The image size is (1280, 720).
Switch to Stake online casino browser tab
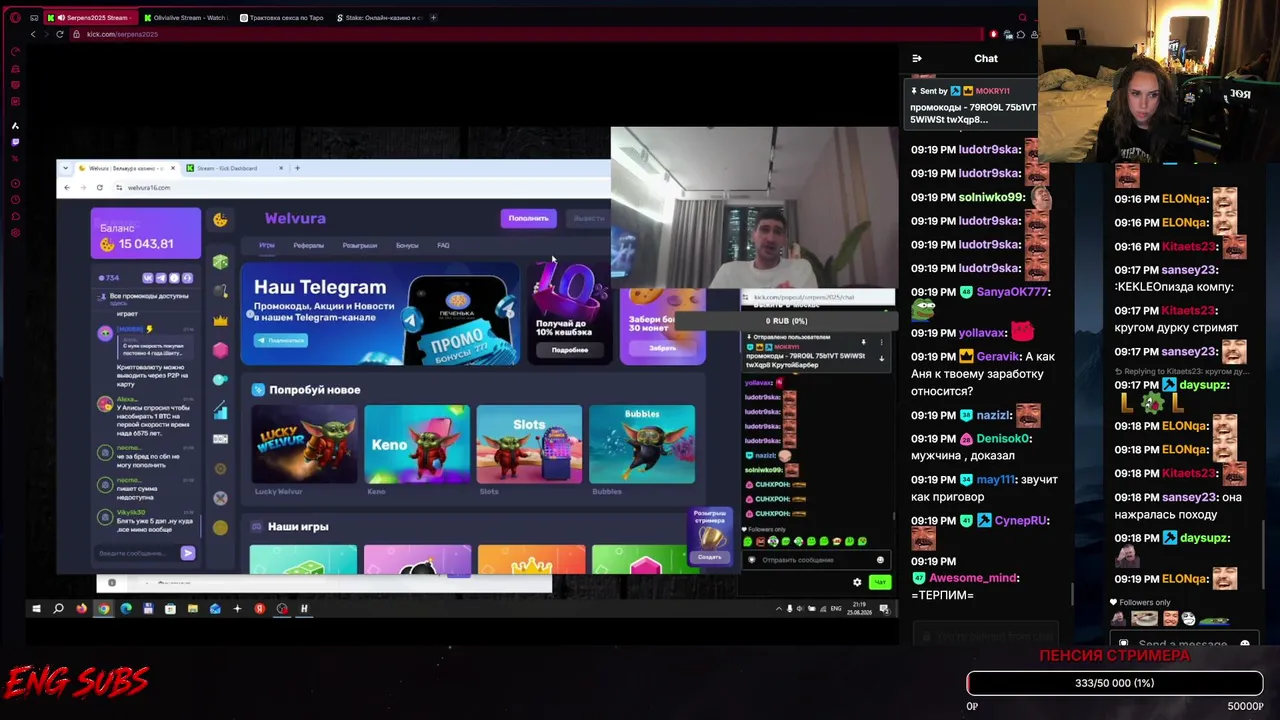(378, 17)
